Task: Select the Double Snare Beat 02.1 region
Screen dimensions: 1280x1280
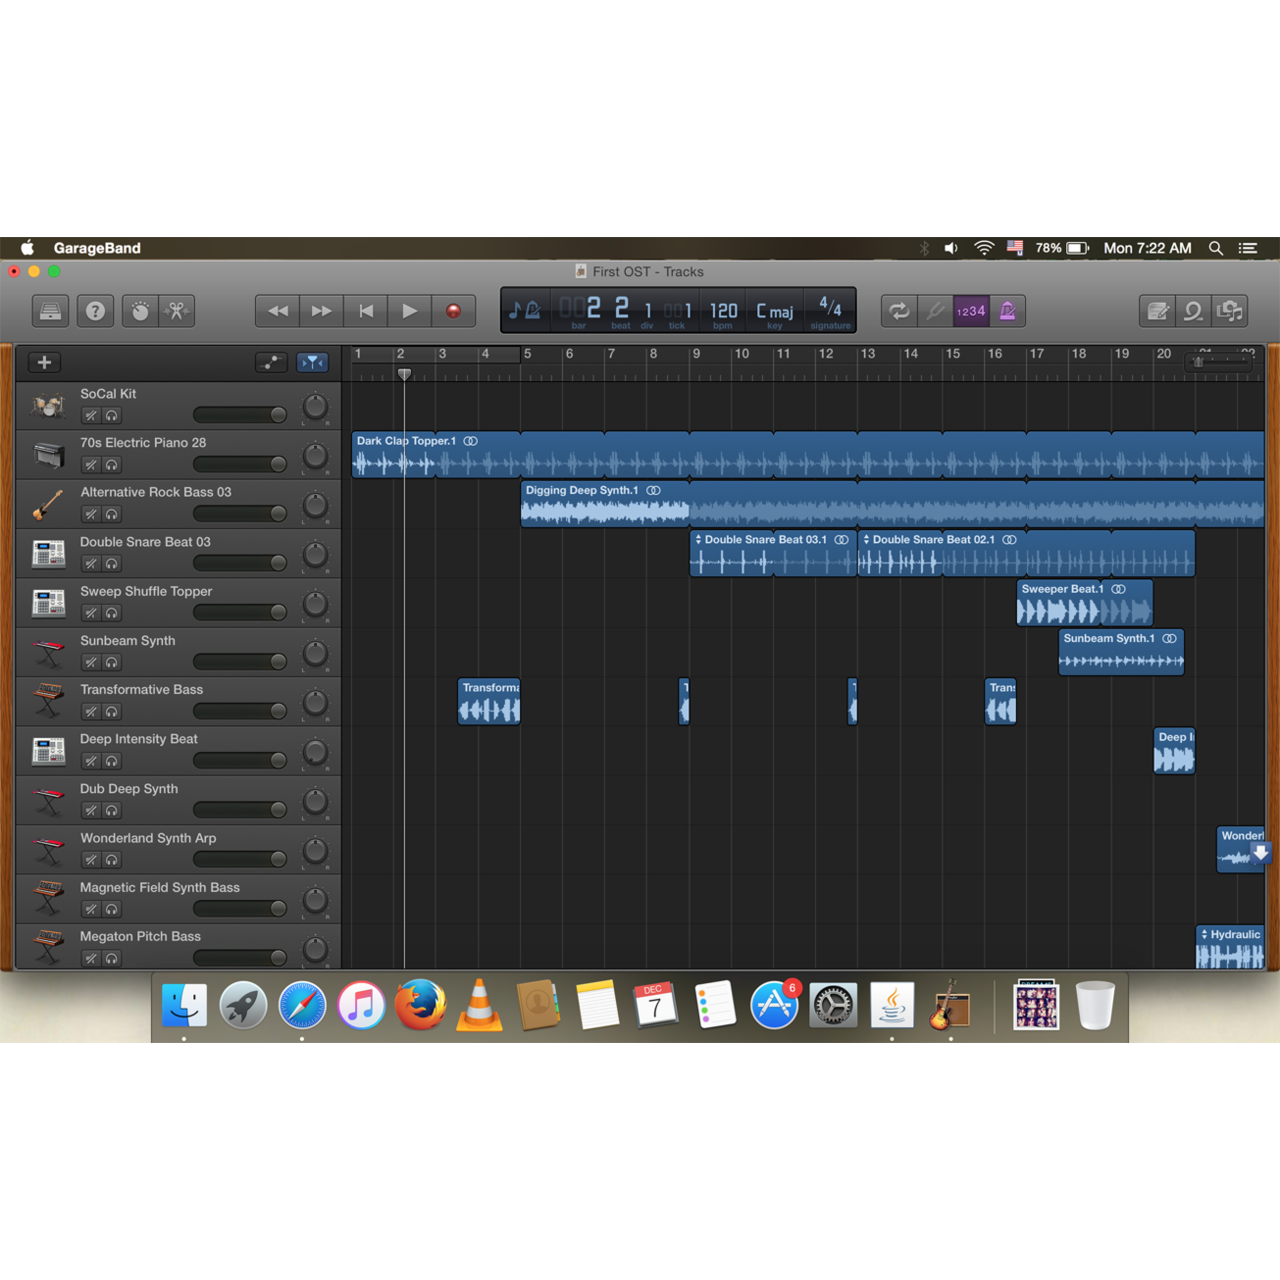Action: 1026,553
